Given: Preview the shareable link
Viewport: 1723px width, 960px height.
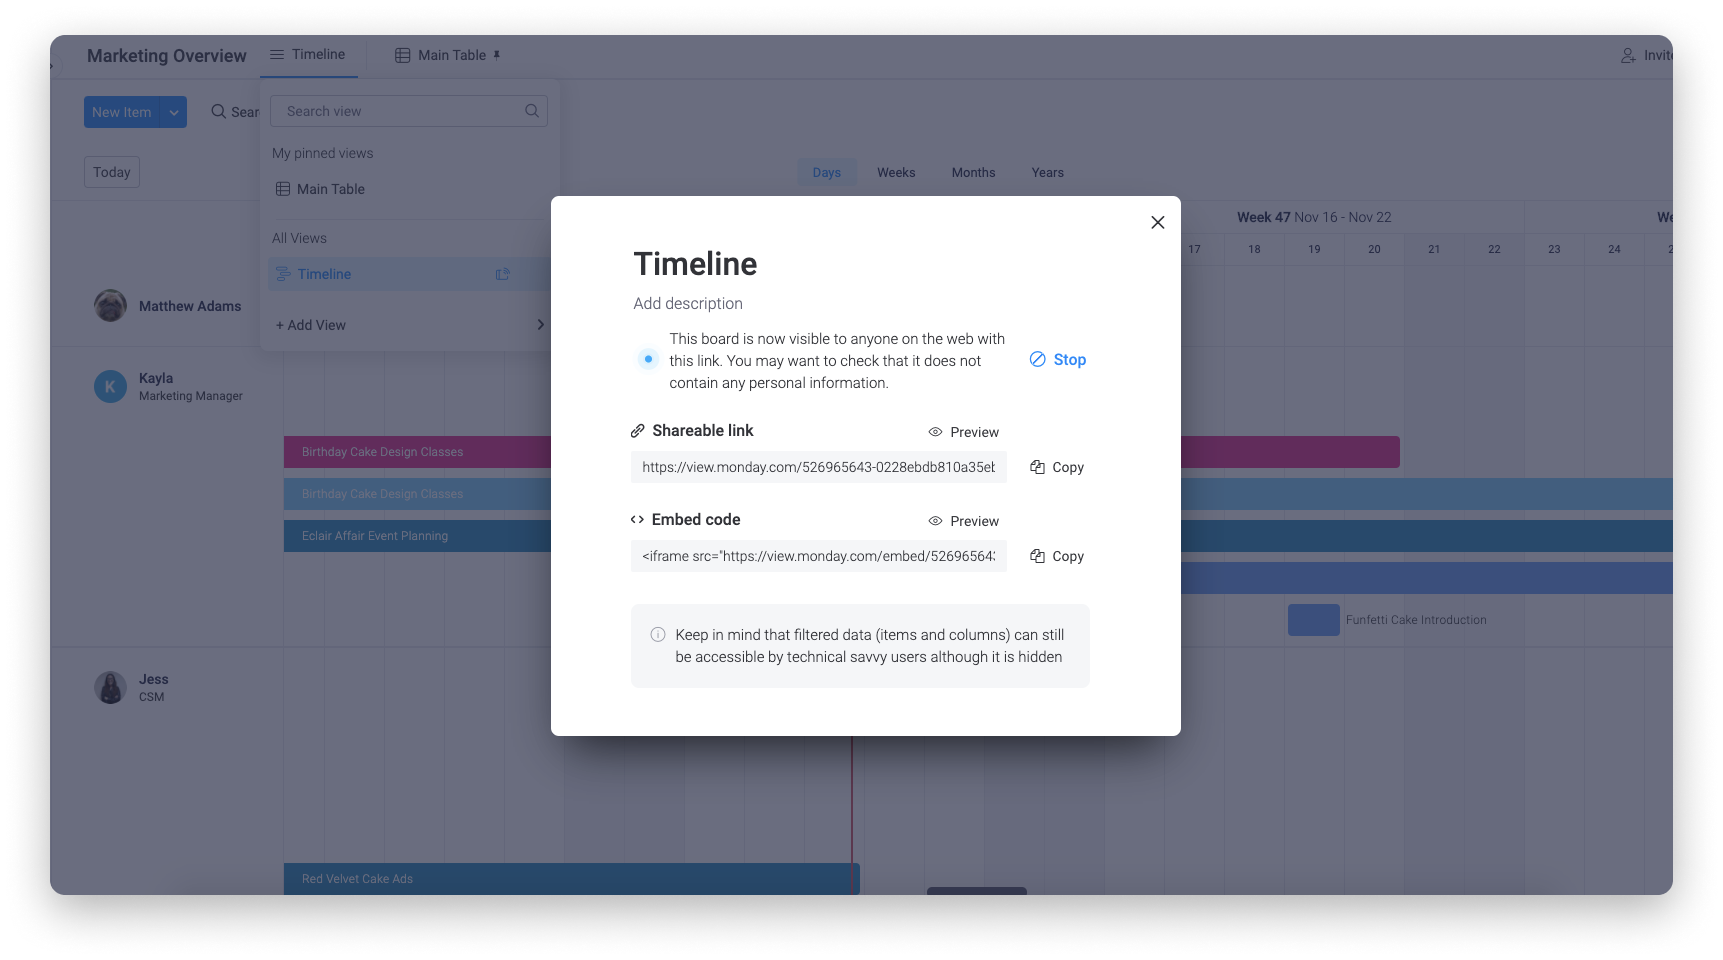Looking at the screenshot, I should (x=964, y=432).
